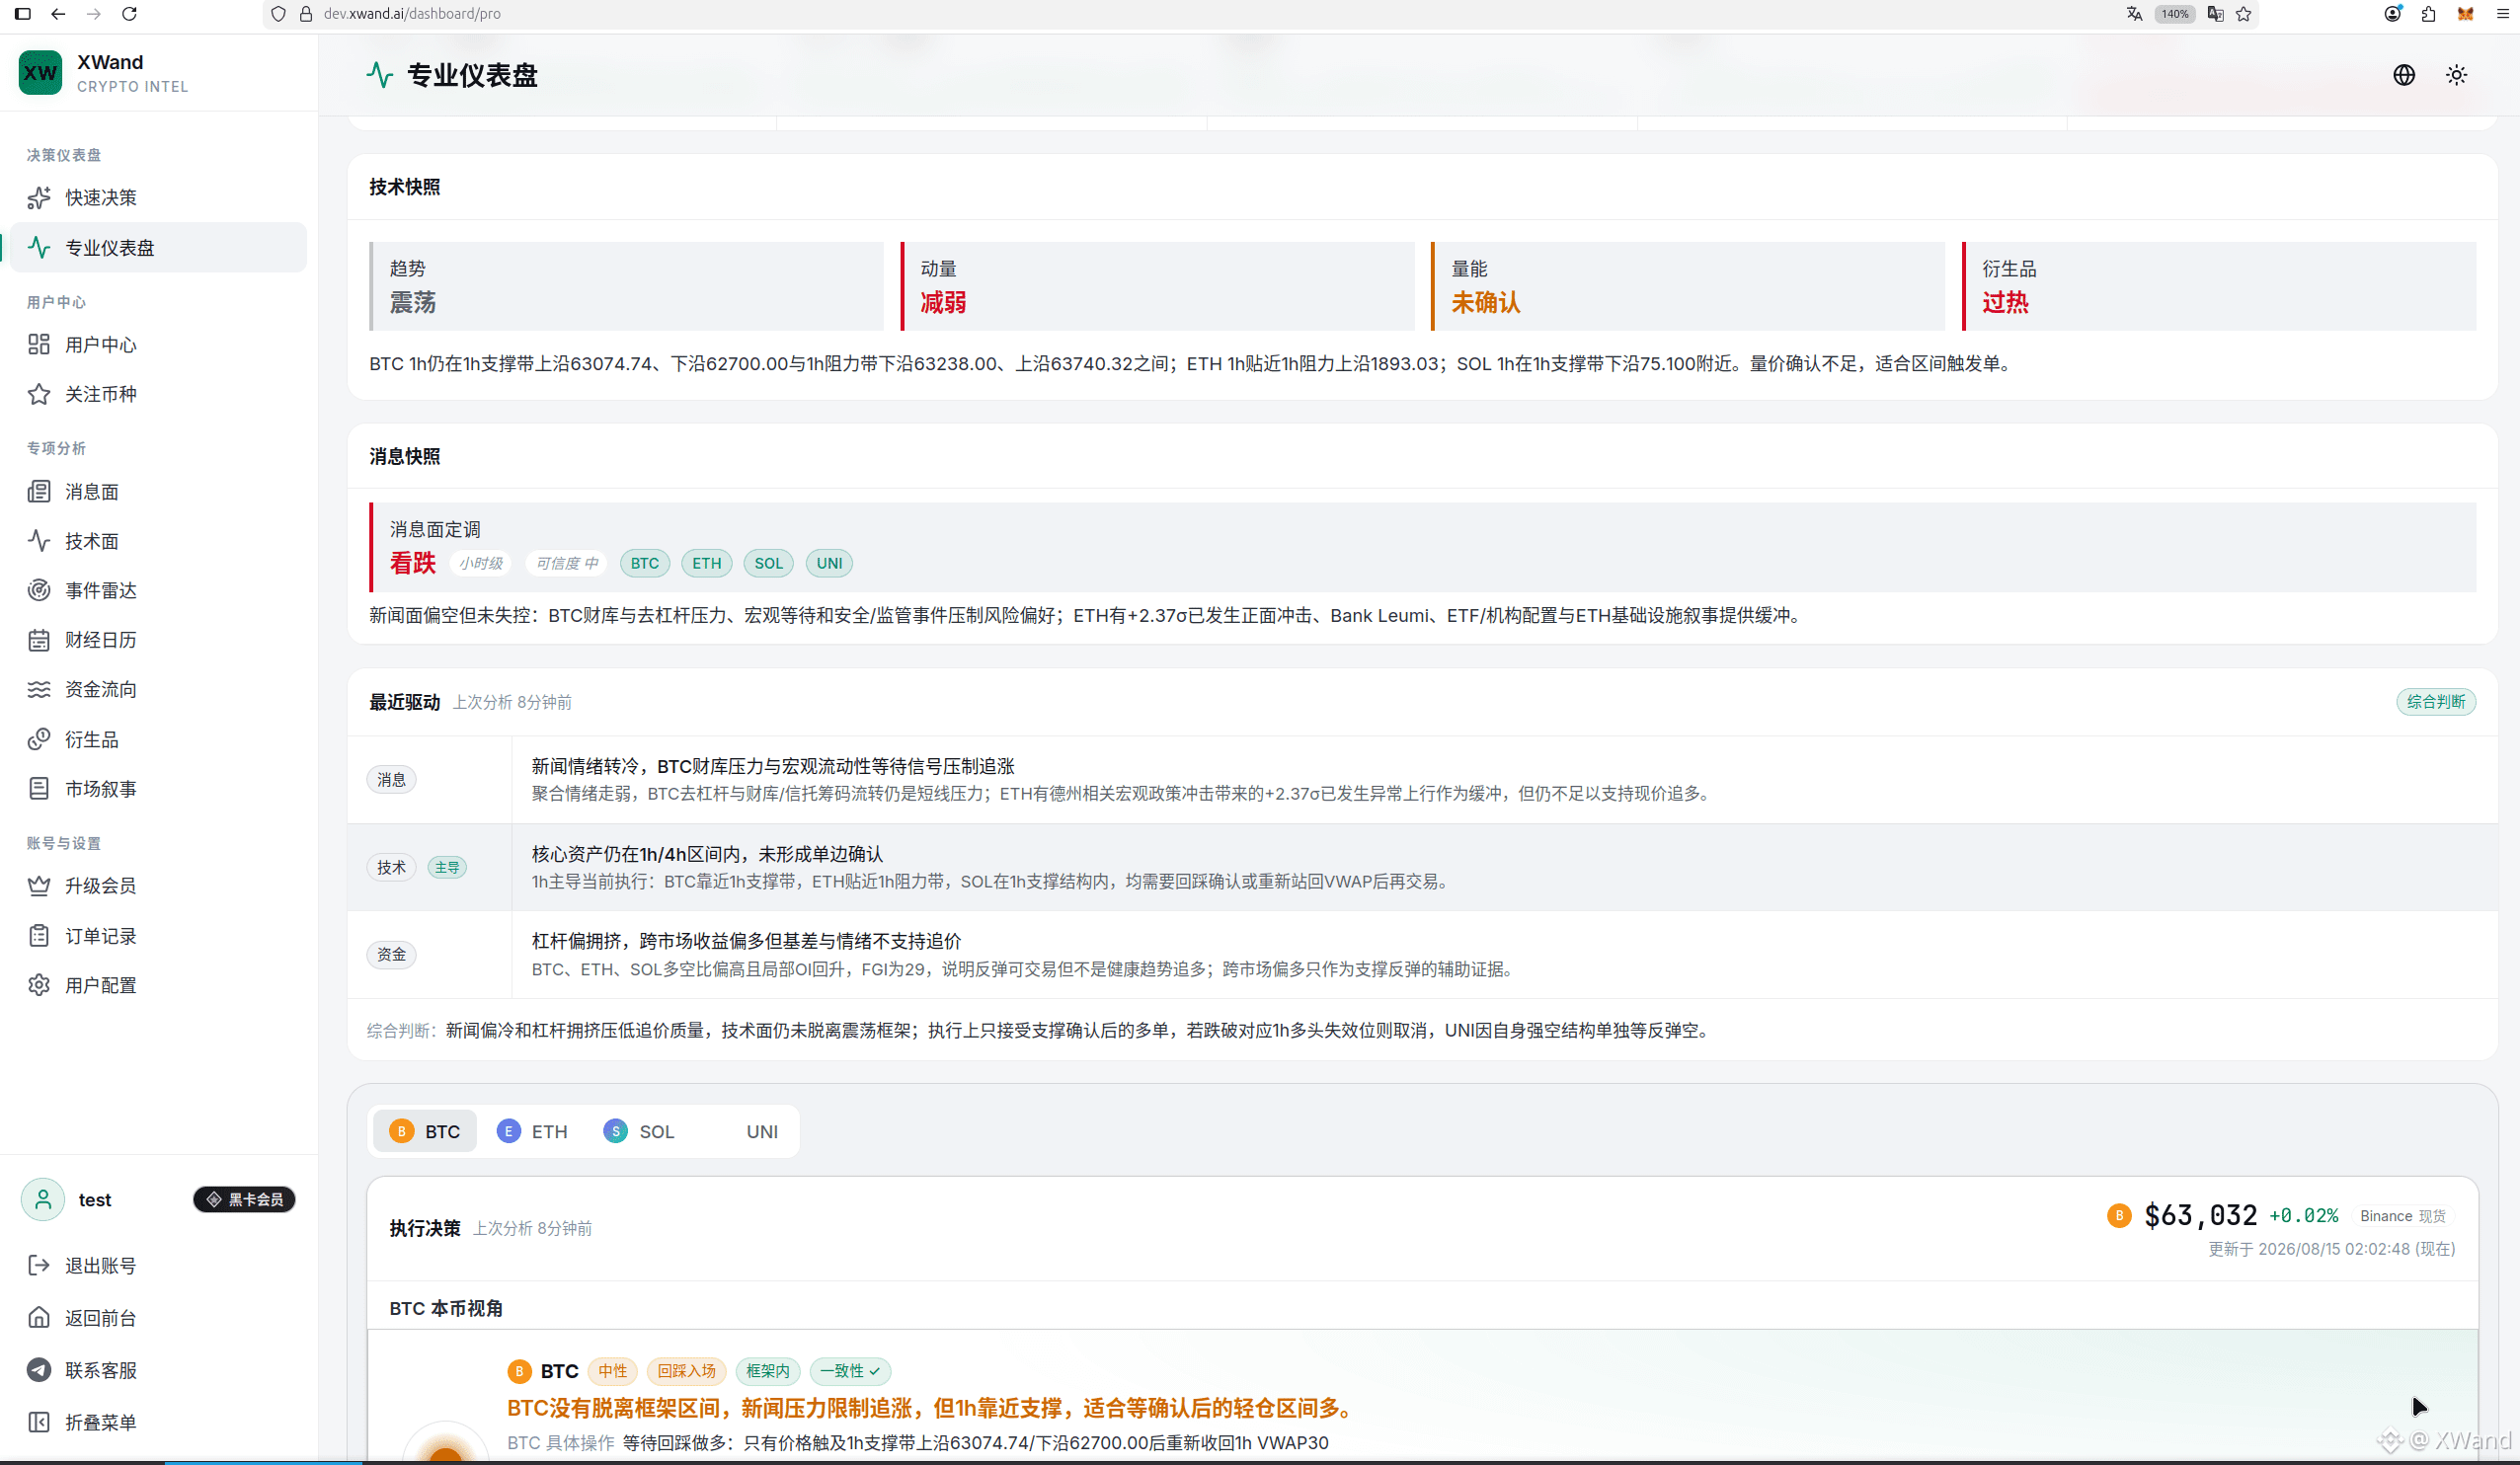Open 关注币种 star icon
This screenshot has height=1465, width=2520.
click(39, 394)
